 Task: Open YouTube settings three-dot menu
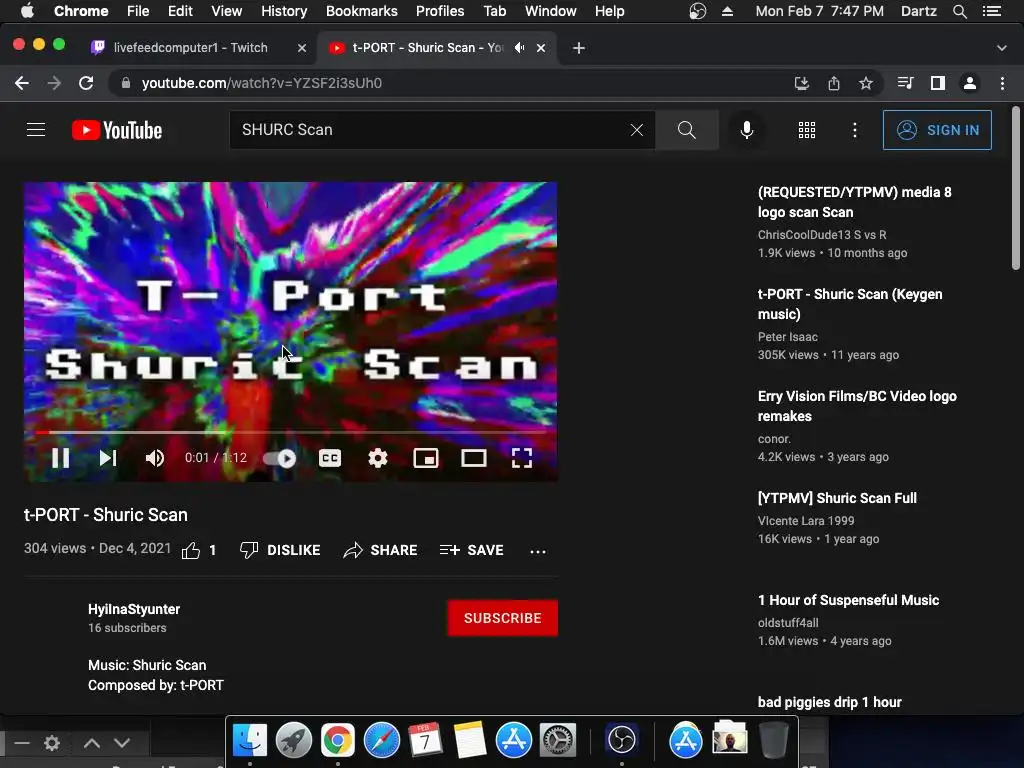pos(855,130)
